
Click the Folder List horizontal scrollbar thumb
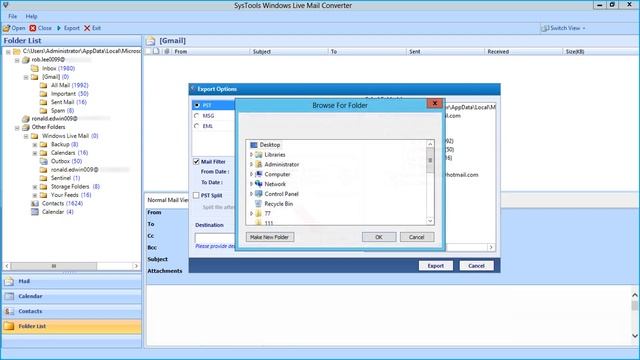click(54, 266)
